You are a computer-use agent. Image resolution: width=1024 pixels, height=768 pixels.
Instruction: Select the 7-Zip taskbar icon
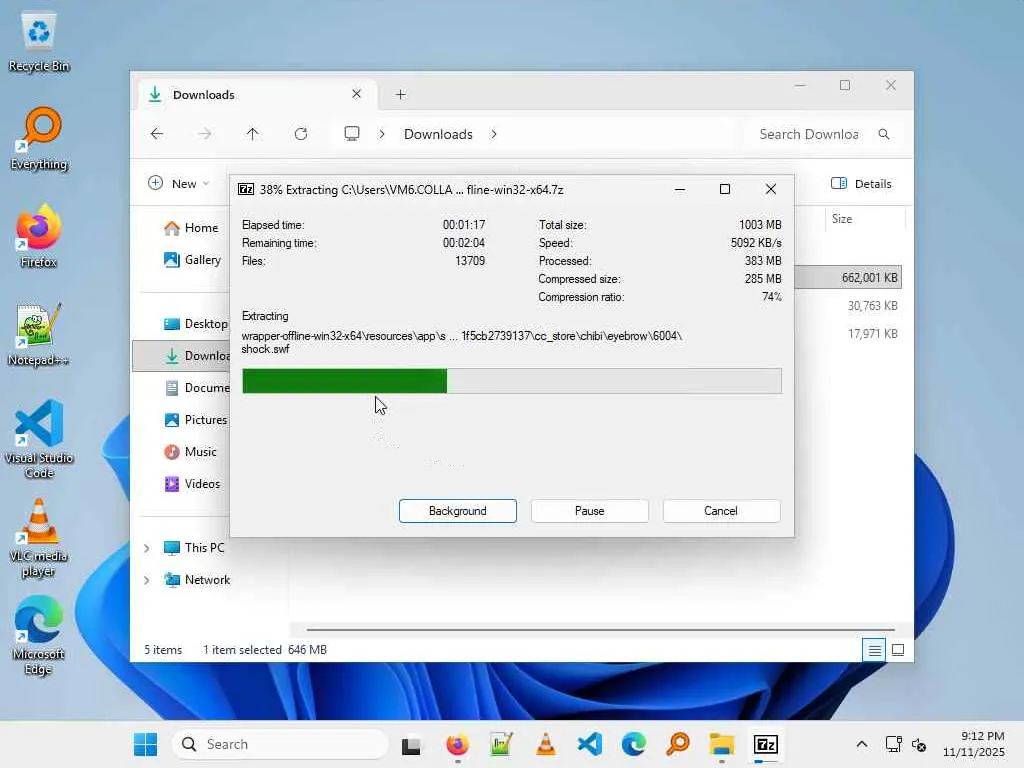pyautogui.click(x=765, y=744)
